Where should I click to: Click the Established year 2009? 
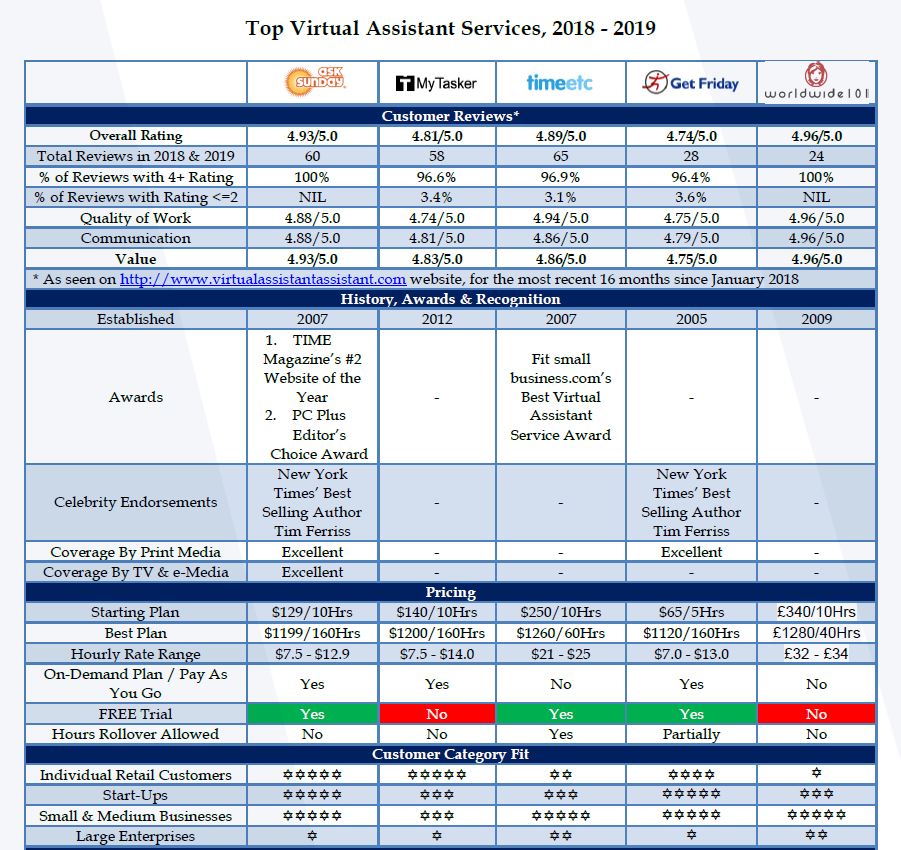click(x=817, y=319)
